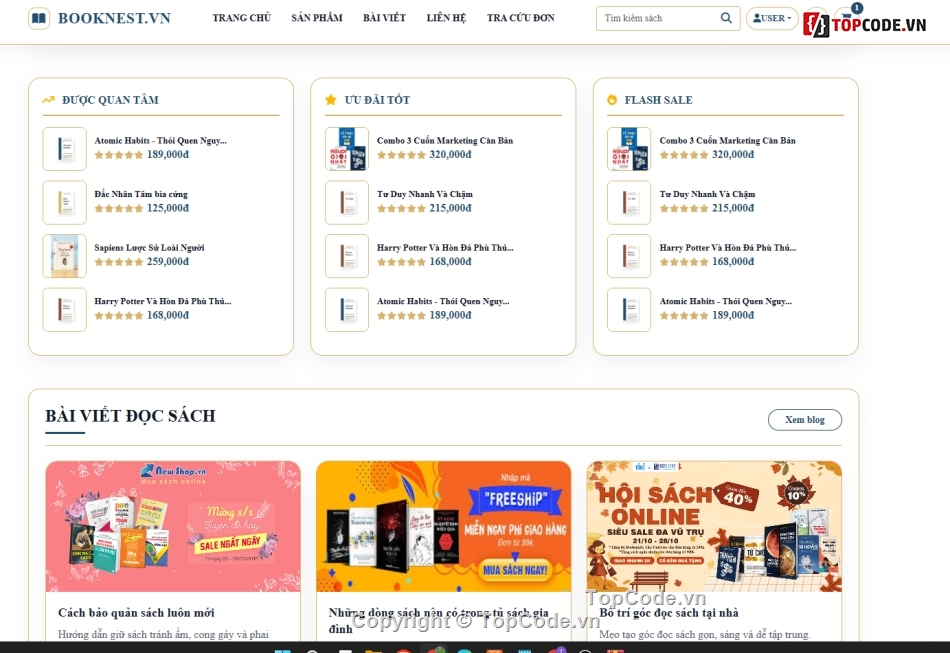Viewport: 950px width, 653px height.
Task: Open Atomic Habits title in Được Quan Tâm
Action: pos(161,141)
